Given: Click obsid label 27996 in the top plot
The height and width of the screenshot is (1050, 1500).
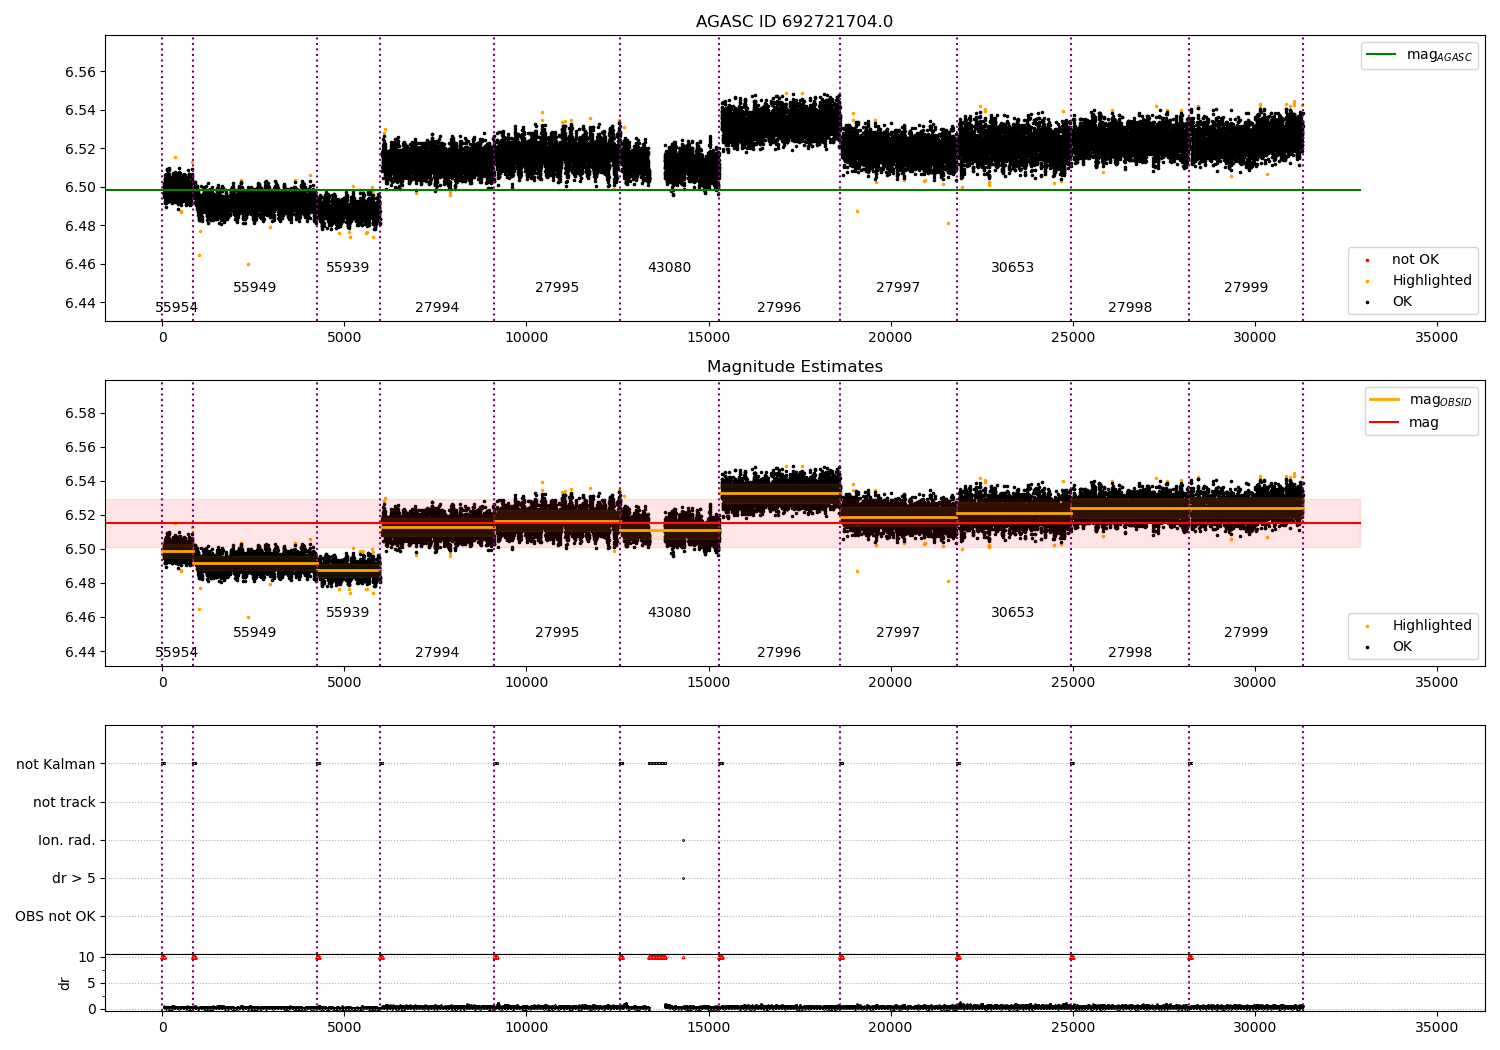Looking at the screenshot, I should [779, 308].
